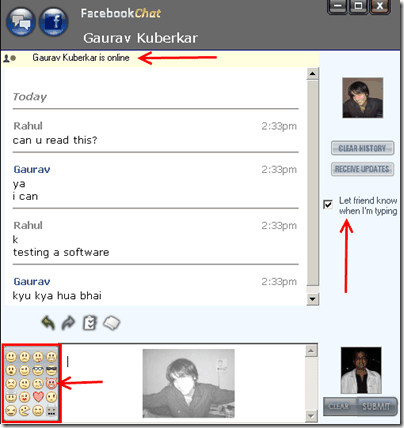Insert the gasping open-mouth emoticon
Screen dimensions: 404x428
tap(11, 370)
